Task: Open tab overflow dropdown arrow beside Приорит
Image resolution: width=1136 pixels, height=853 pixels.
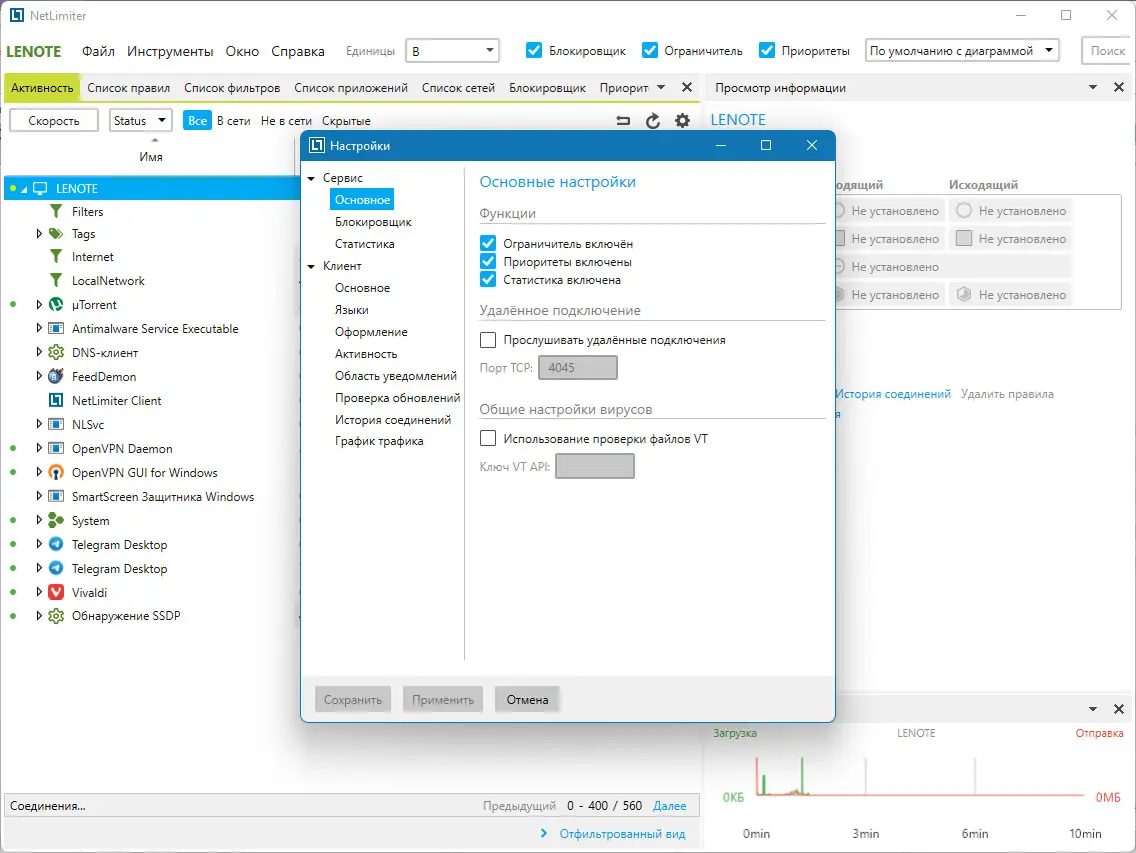Action: pyautogui.click(x=661, y=88)
